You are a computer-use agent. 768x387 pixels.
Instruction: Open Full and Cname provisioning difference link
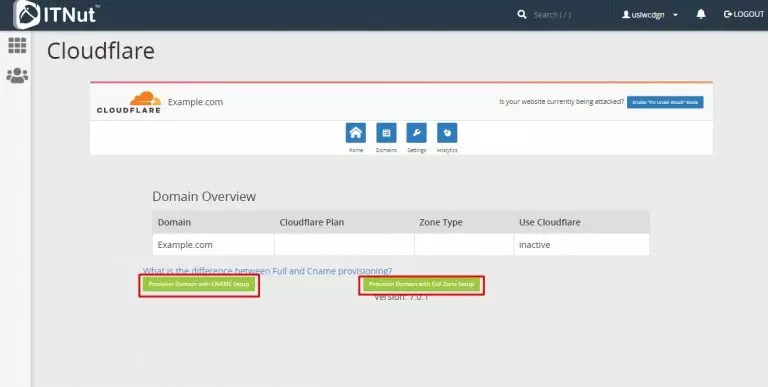pyautogui.click(x=267, y=271)
